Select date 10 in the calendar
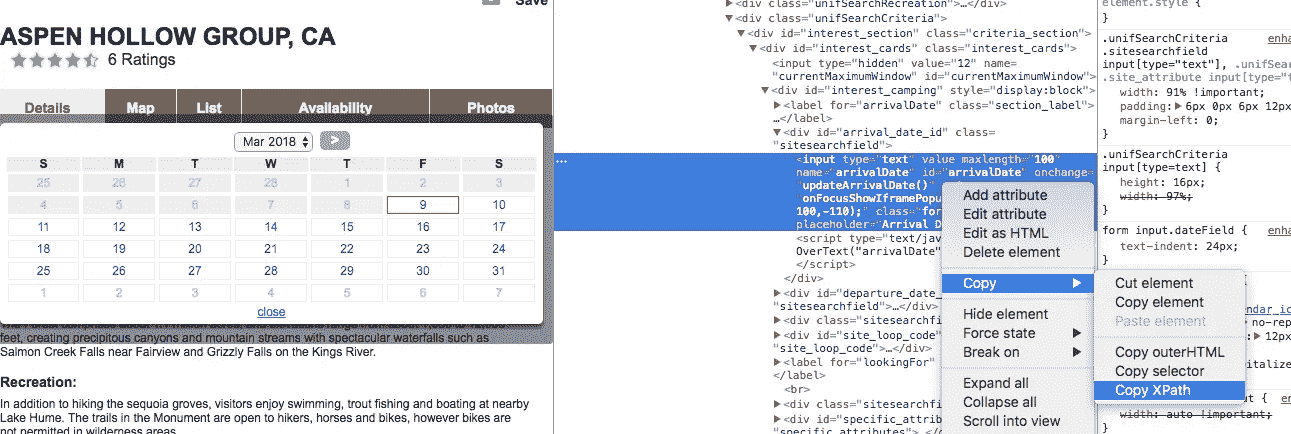This screenshot has height=434, width=1291. pos(499,205)
